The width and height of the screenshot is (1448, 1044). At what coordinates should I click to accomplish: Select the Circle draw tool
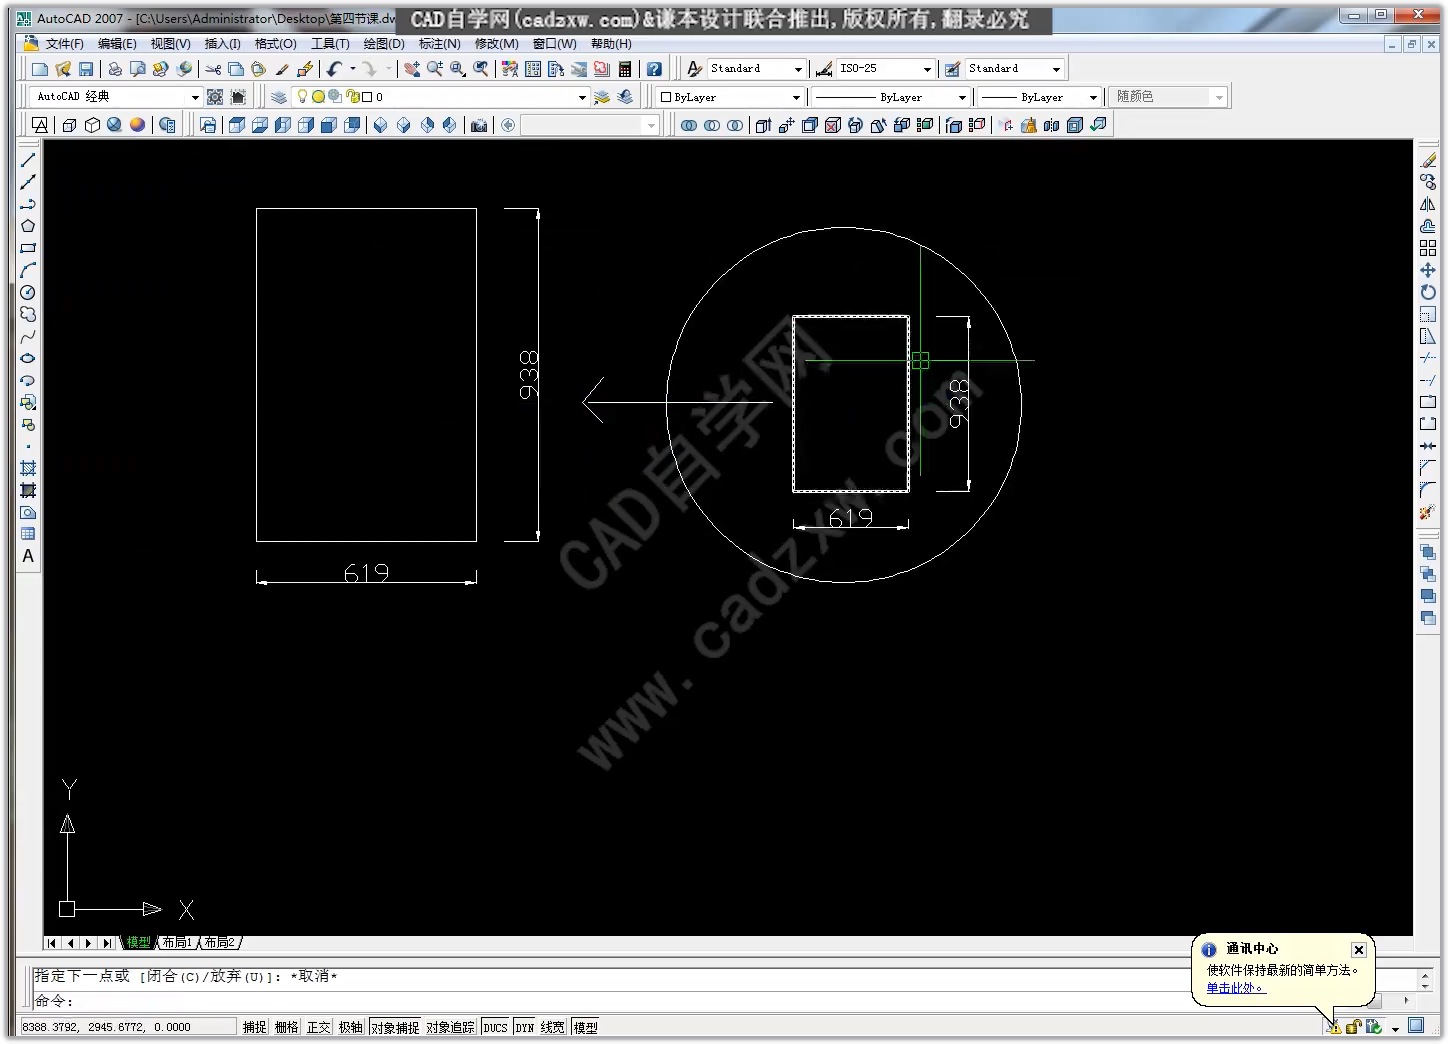[x=28, y=292]
